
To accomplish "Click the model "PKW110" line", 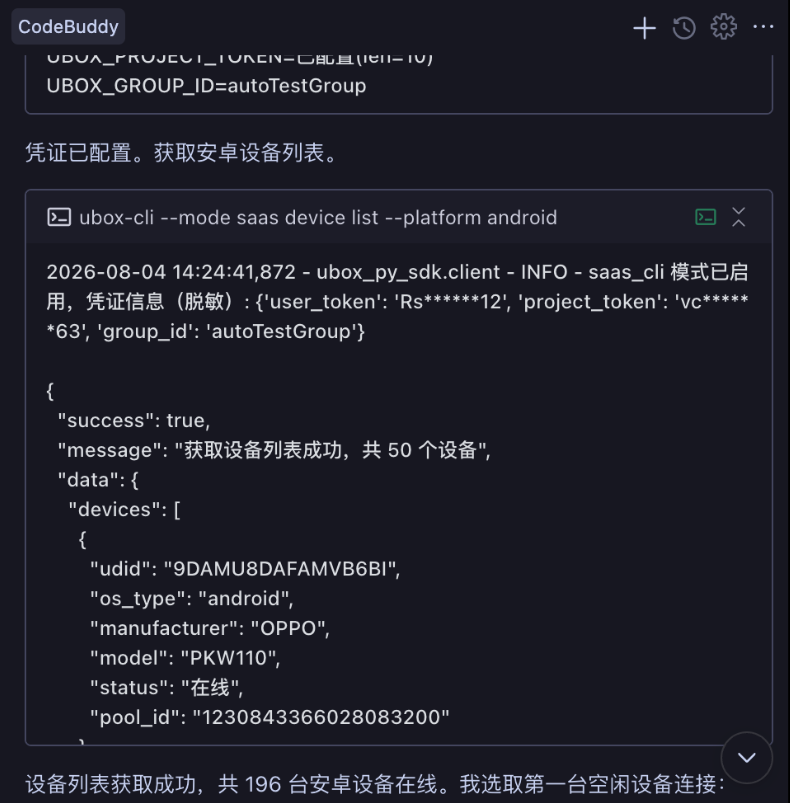I will pos(185,658).
